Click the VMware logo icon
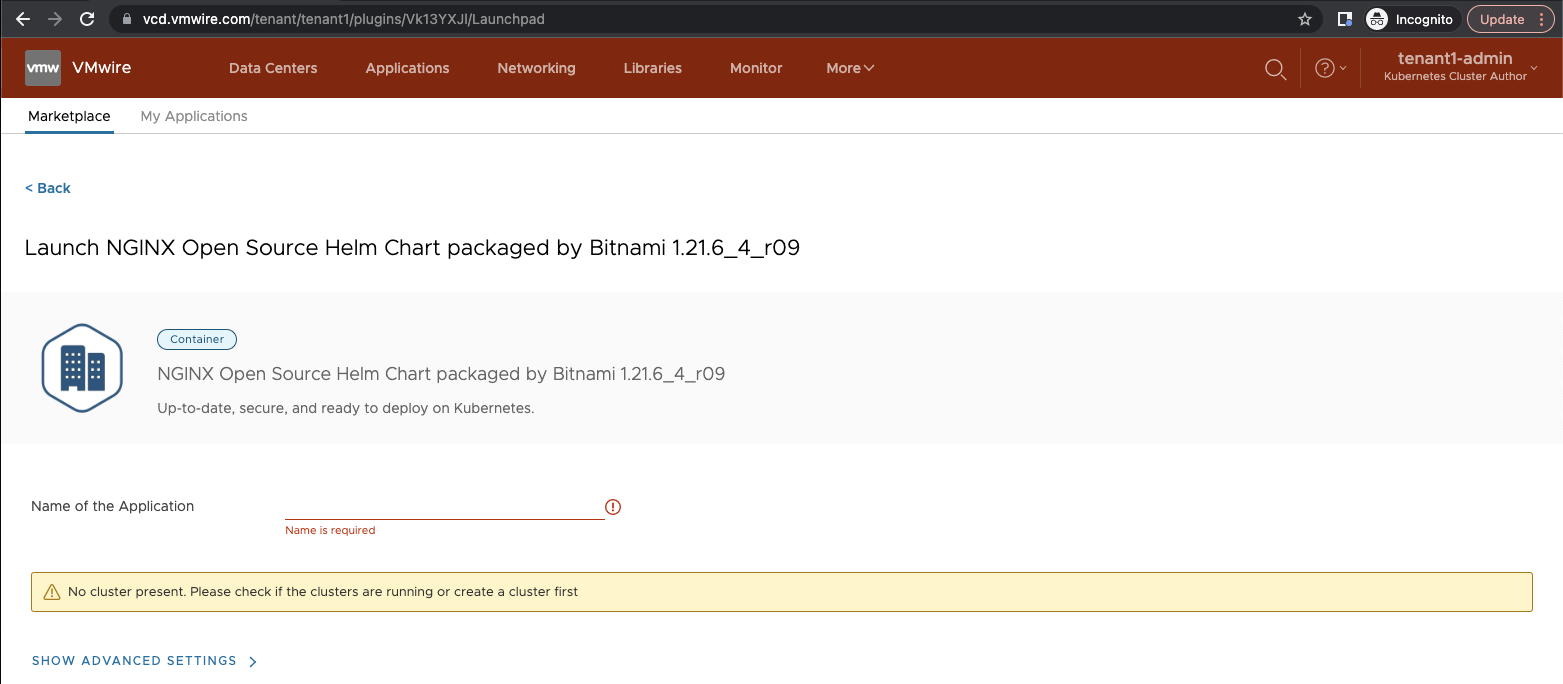 pos(43,68)
